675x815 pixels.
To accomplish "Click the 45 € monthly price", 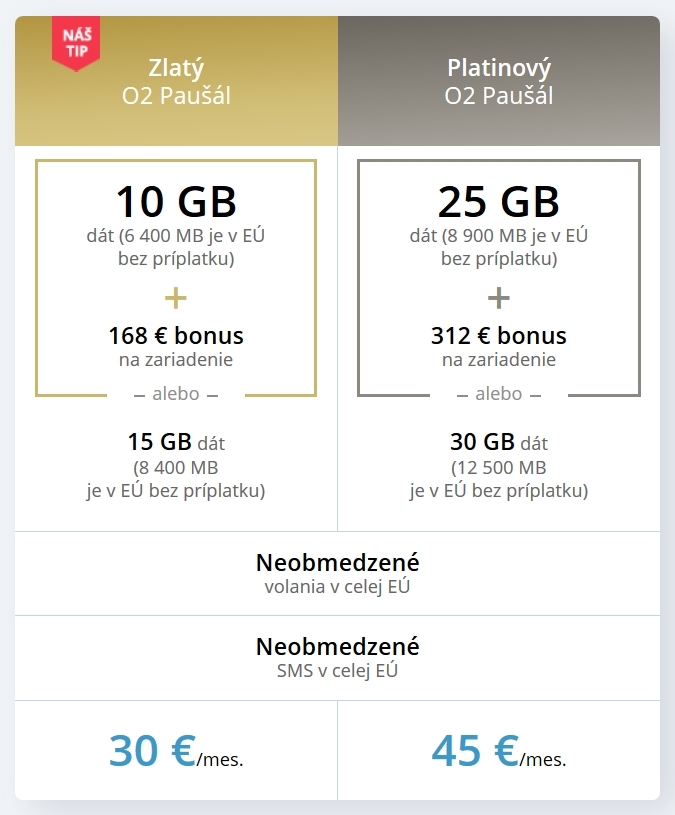I will click(499, 751).
